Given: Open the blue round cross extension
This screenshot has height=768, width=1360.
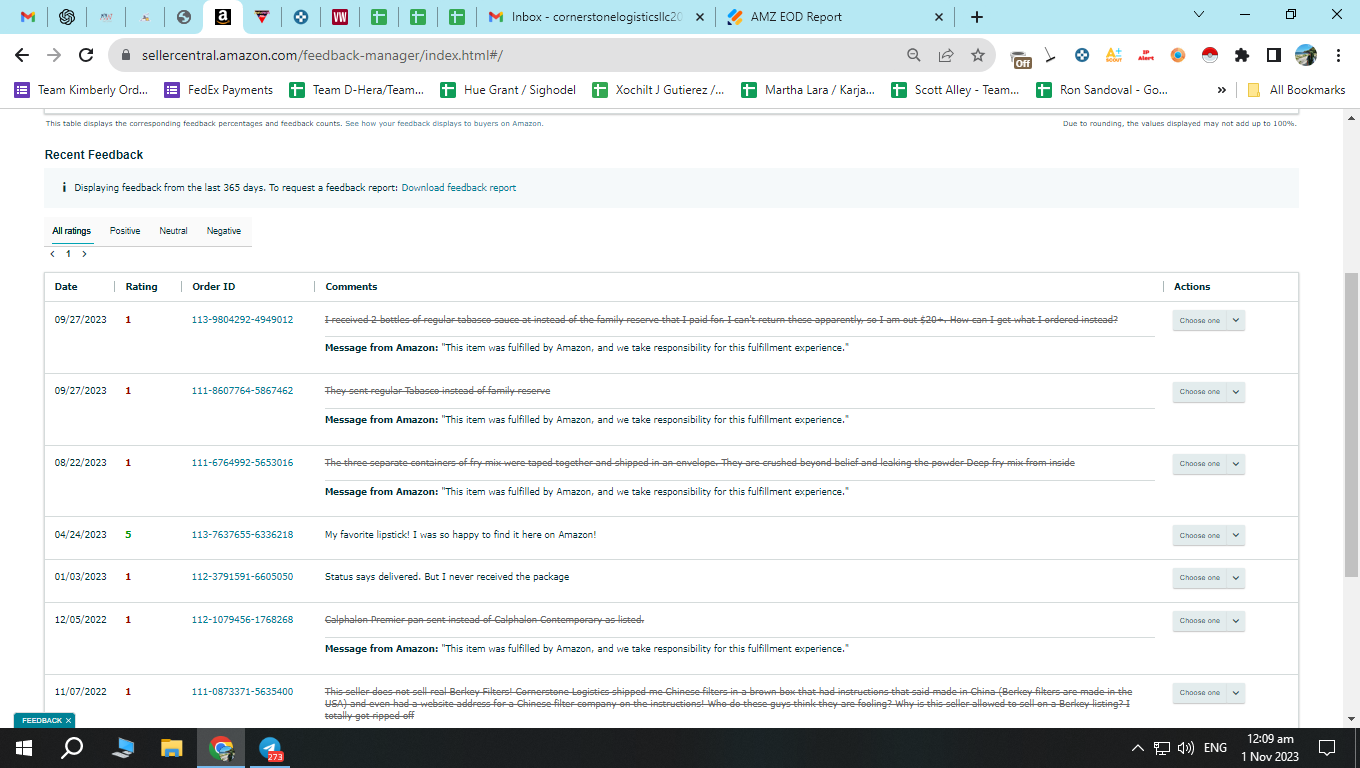Looking at the screenshot, I should [1082, 55].
